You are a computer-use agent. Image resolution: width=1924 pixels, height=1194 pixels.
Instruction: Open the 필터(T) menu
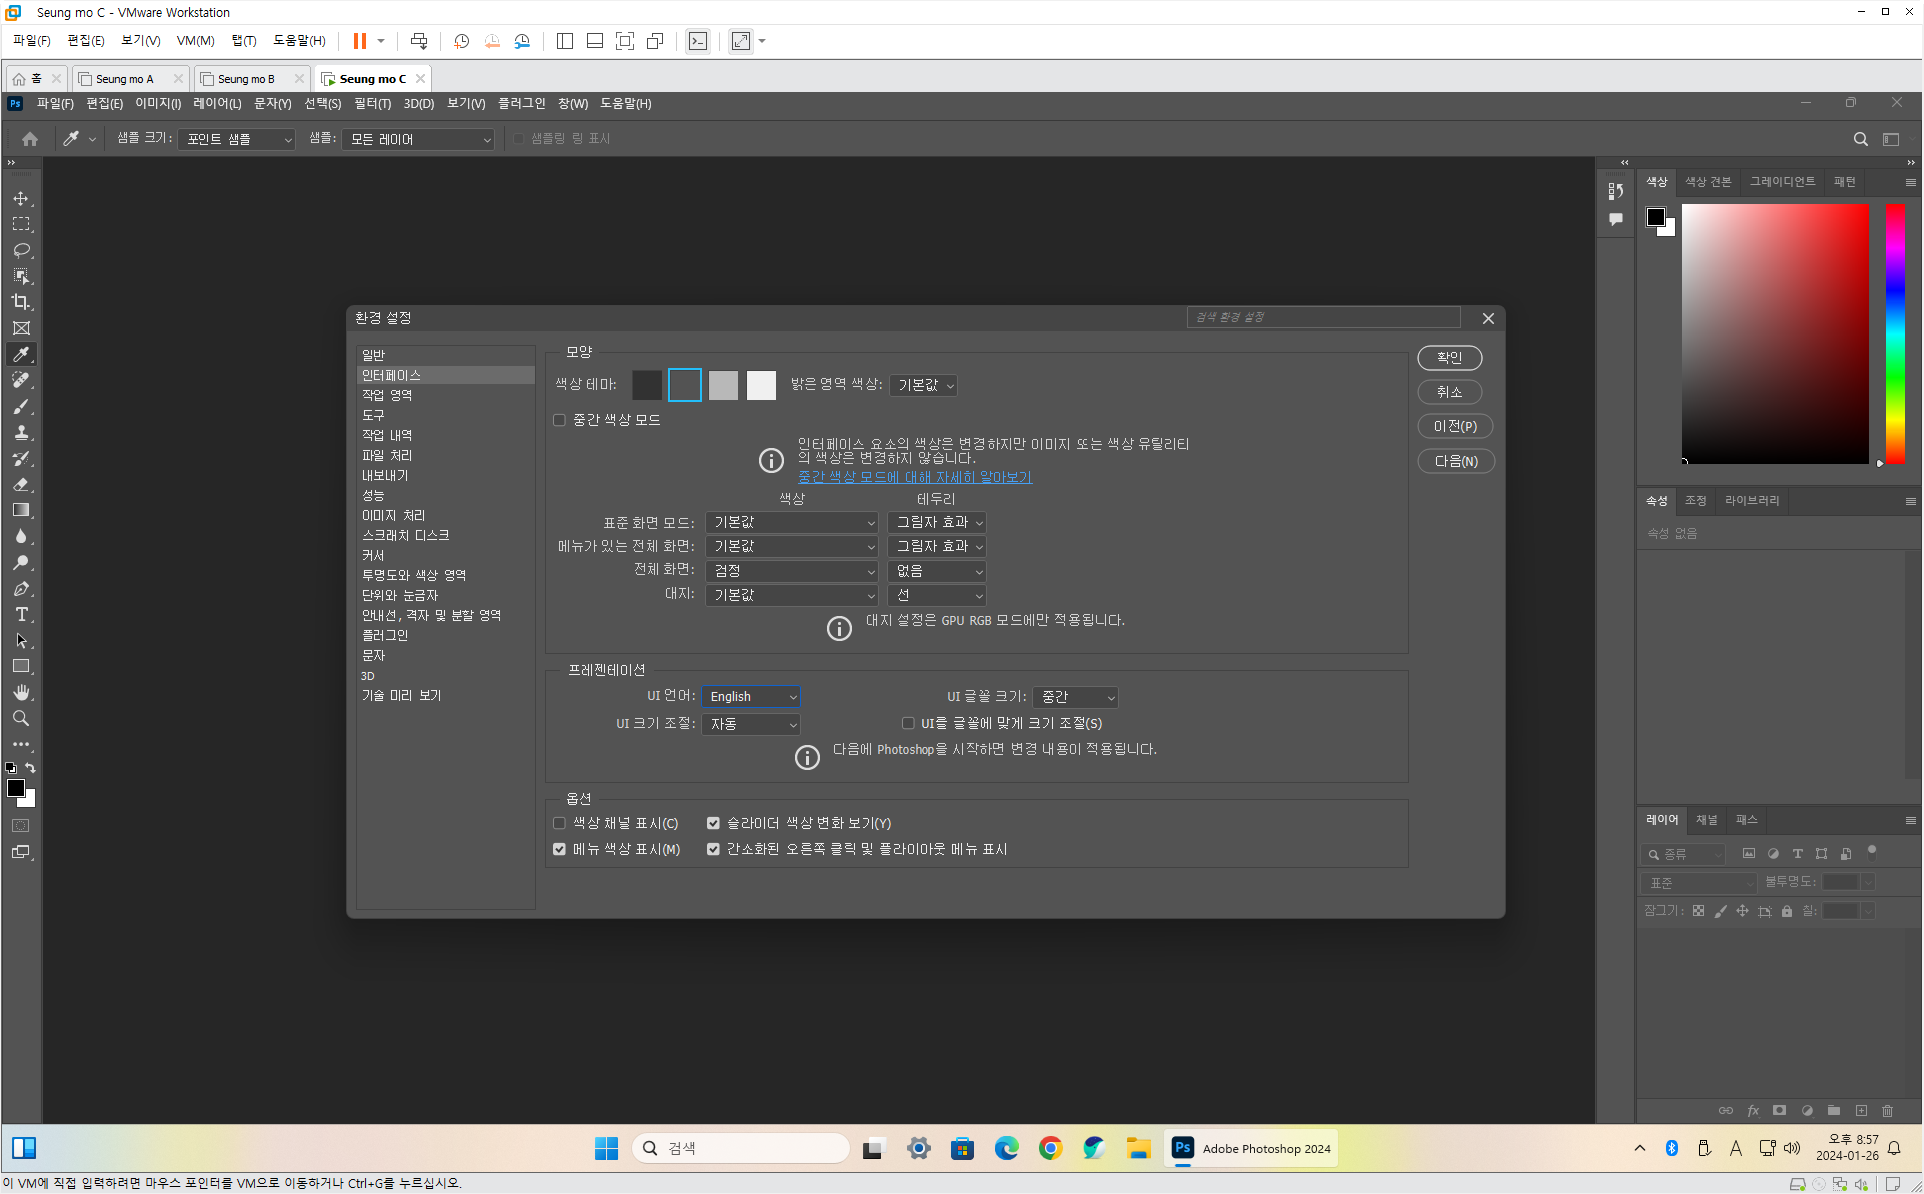pos(372,103)
